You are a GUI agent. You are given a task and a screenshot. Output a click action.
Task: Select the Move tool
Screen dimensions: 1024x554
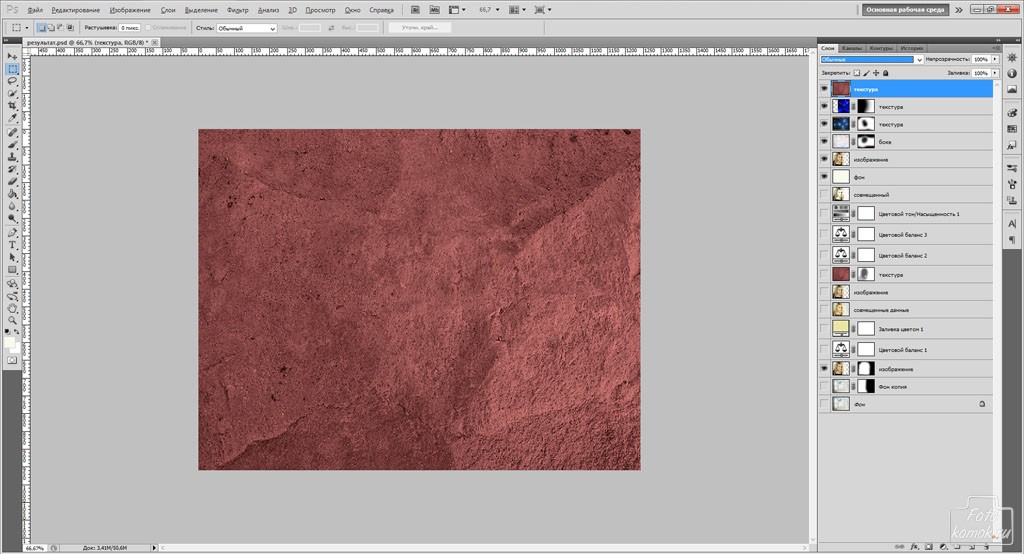click(12, 57)
